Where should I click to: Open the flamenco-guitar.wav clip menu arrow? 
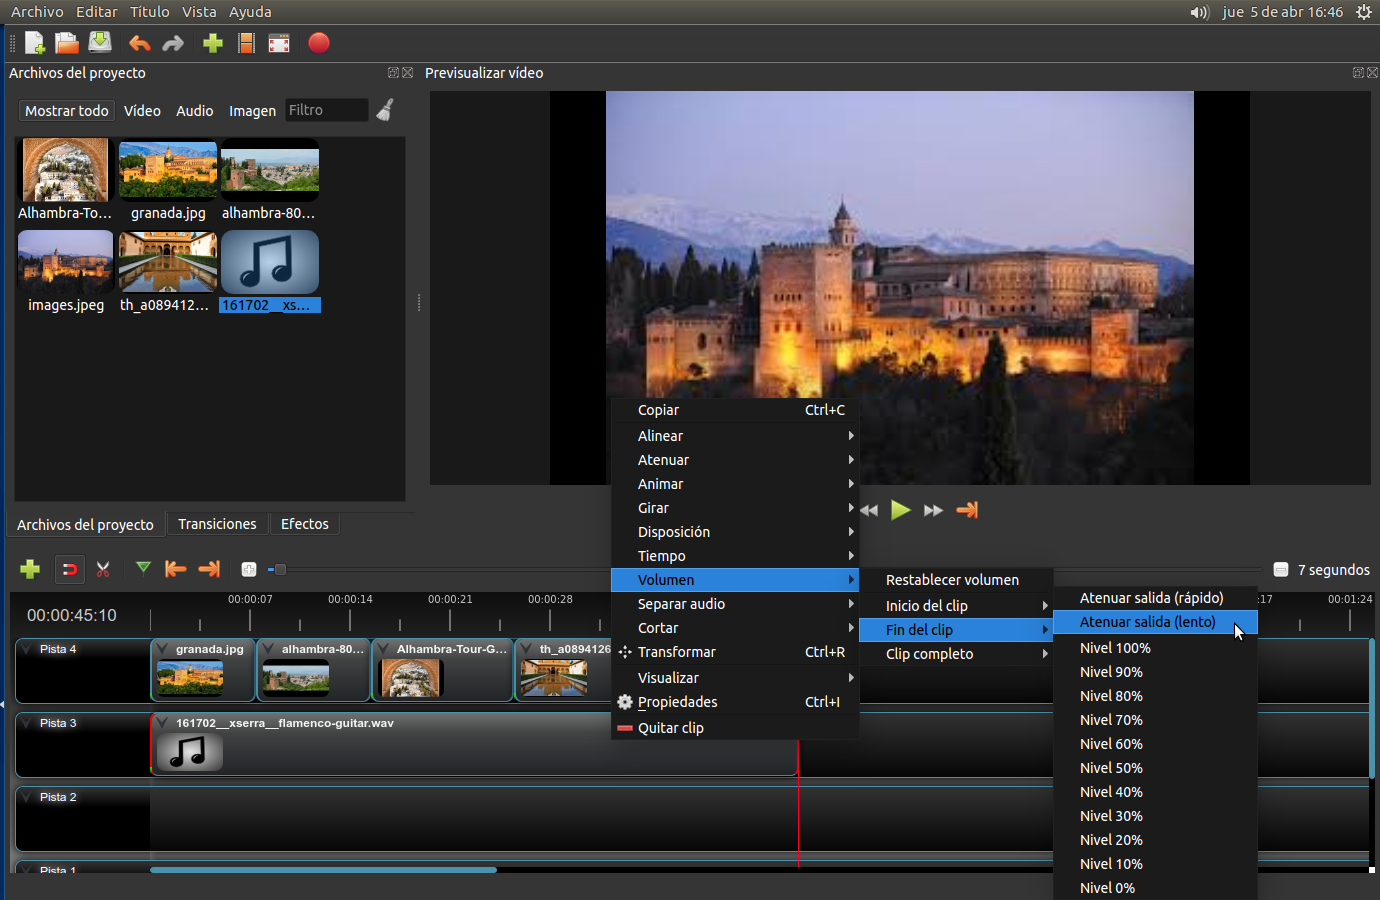click(162, 723)
